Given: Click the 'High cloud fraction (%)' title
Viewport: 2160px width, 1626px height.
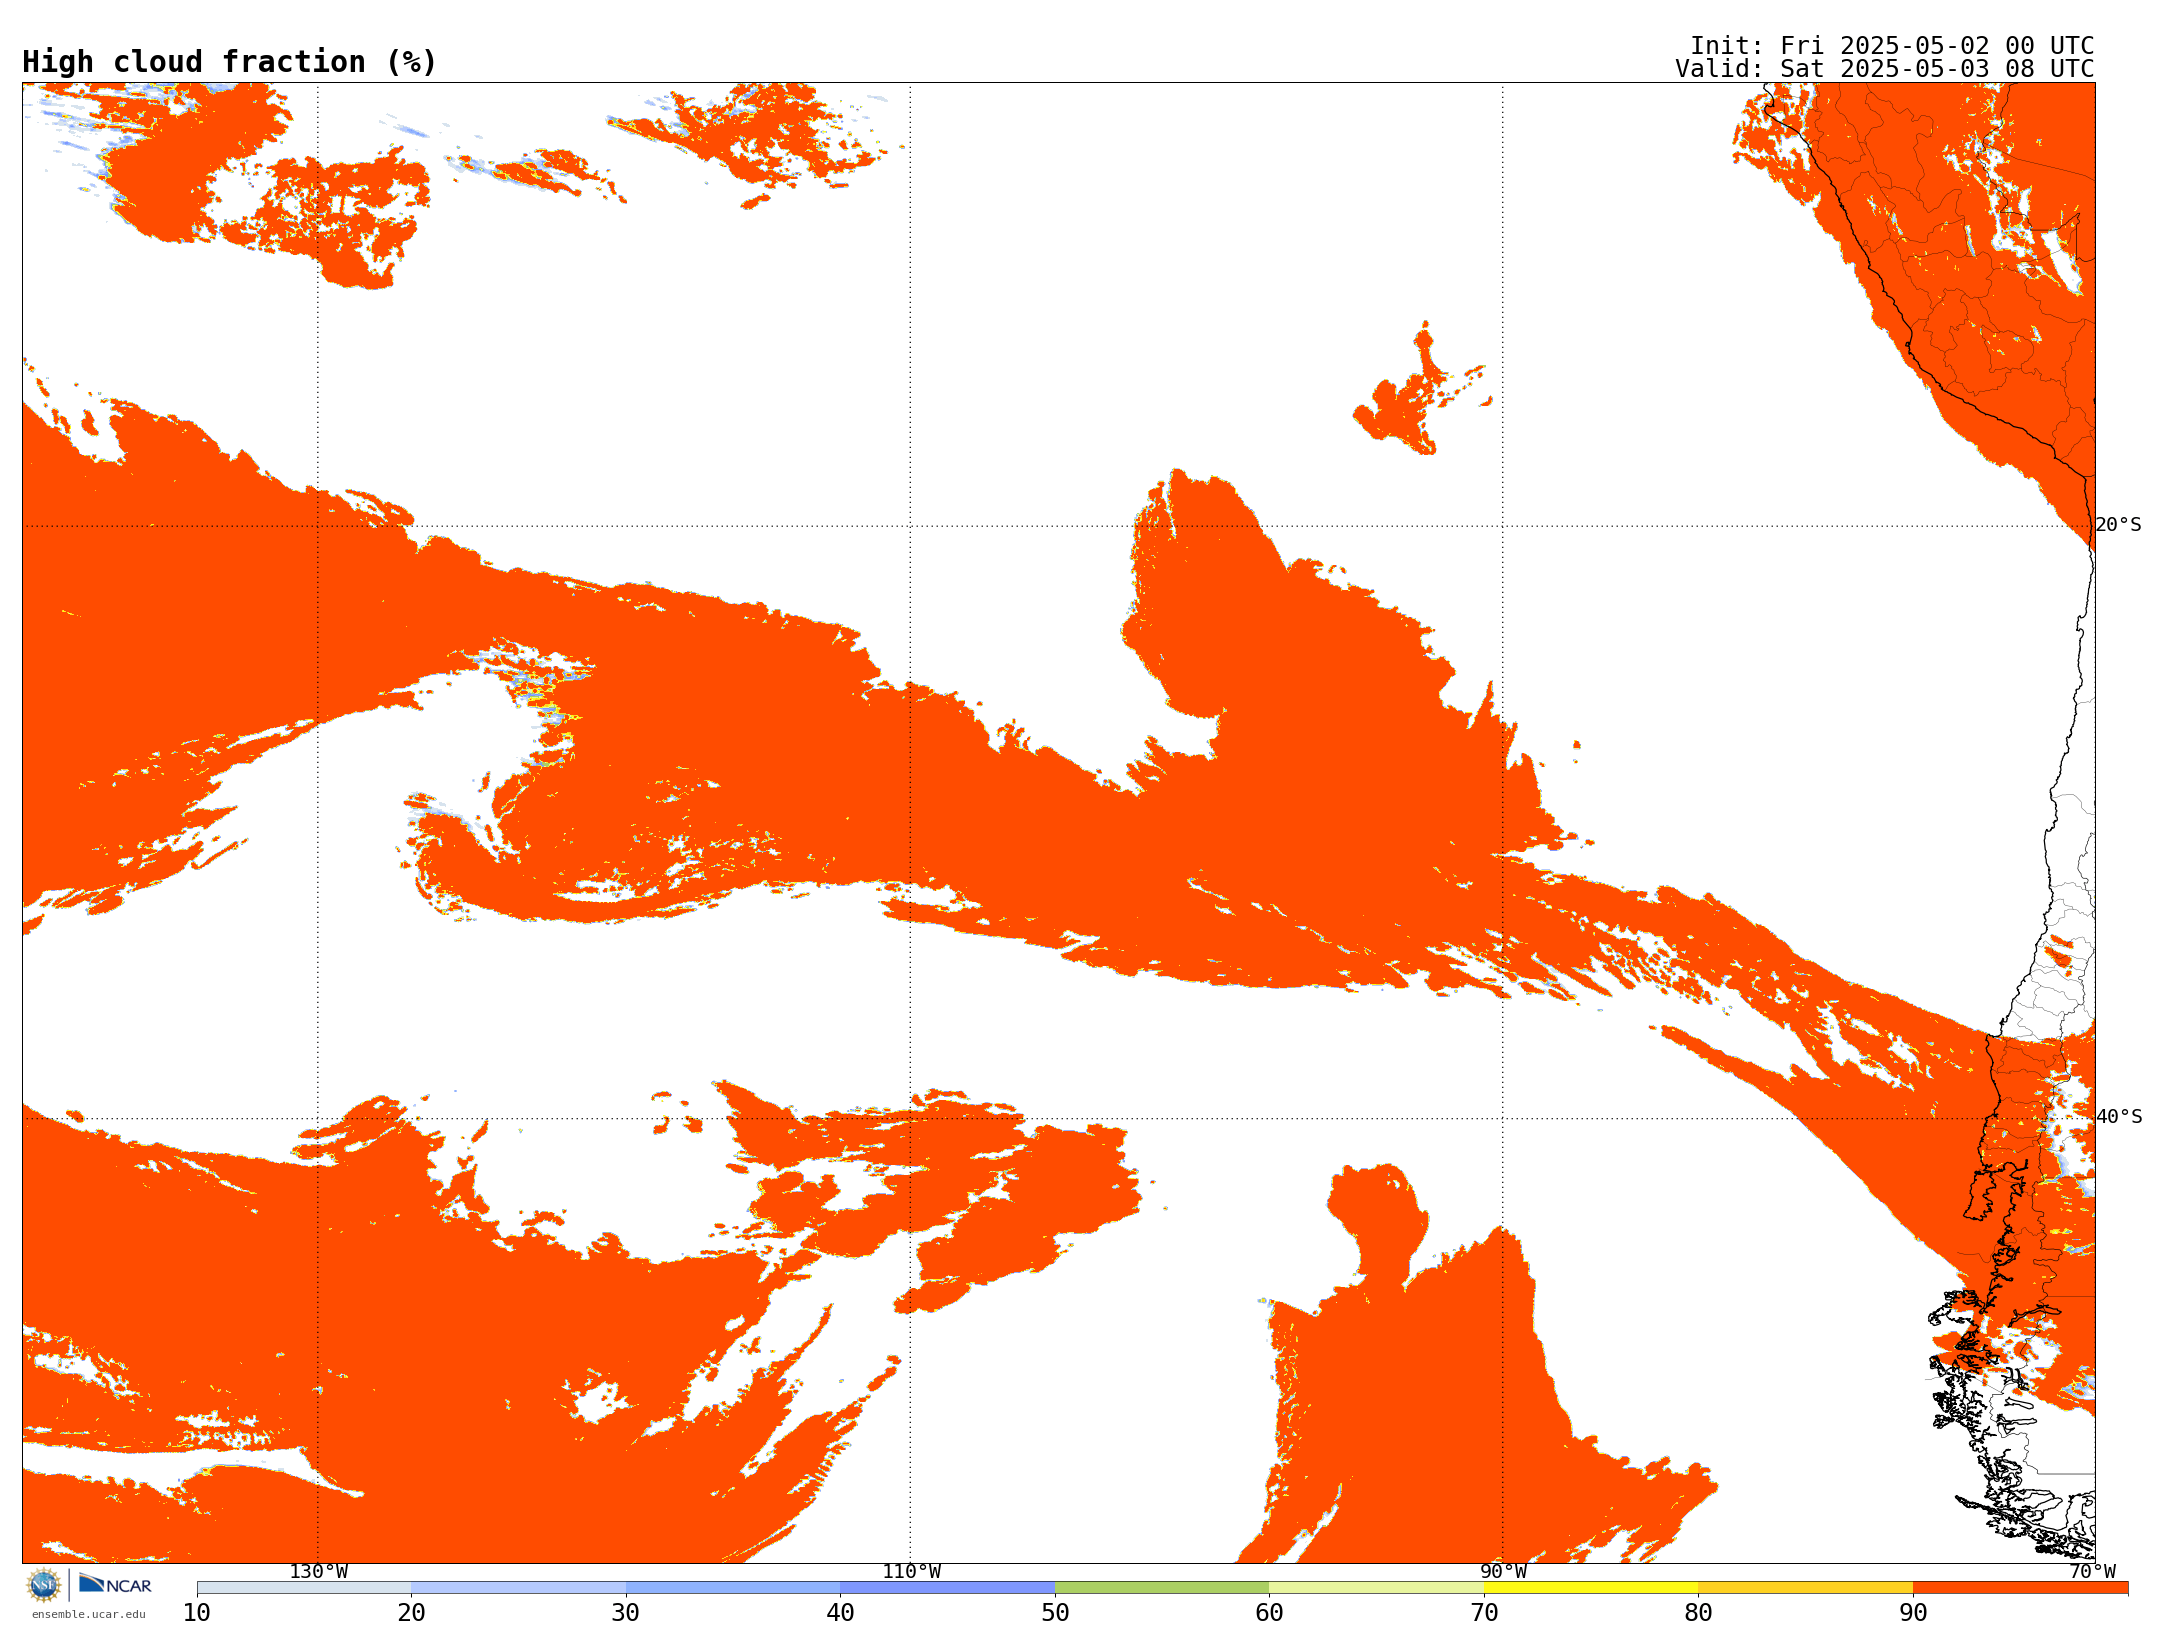Looking at the screenshot, I should [230, 62].
